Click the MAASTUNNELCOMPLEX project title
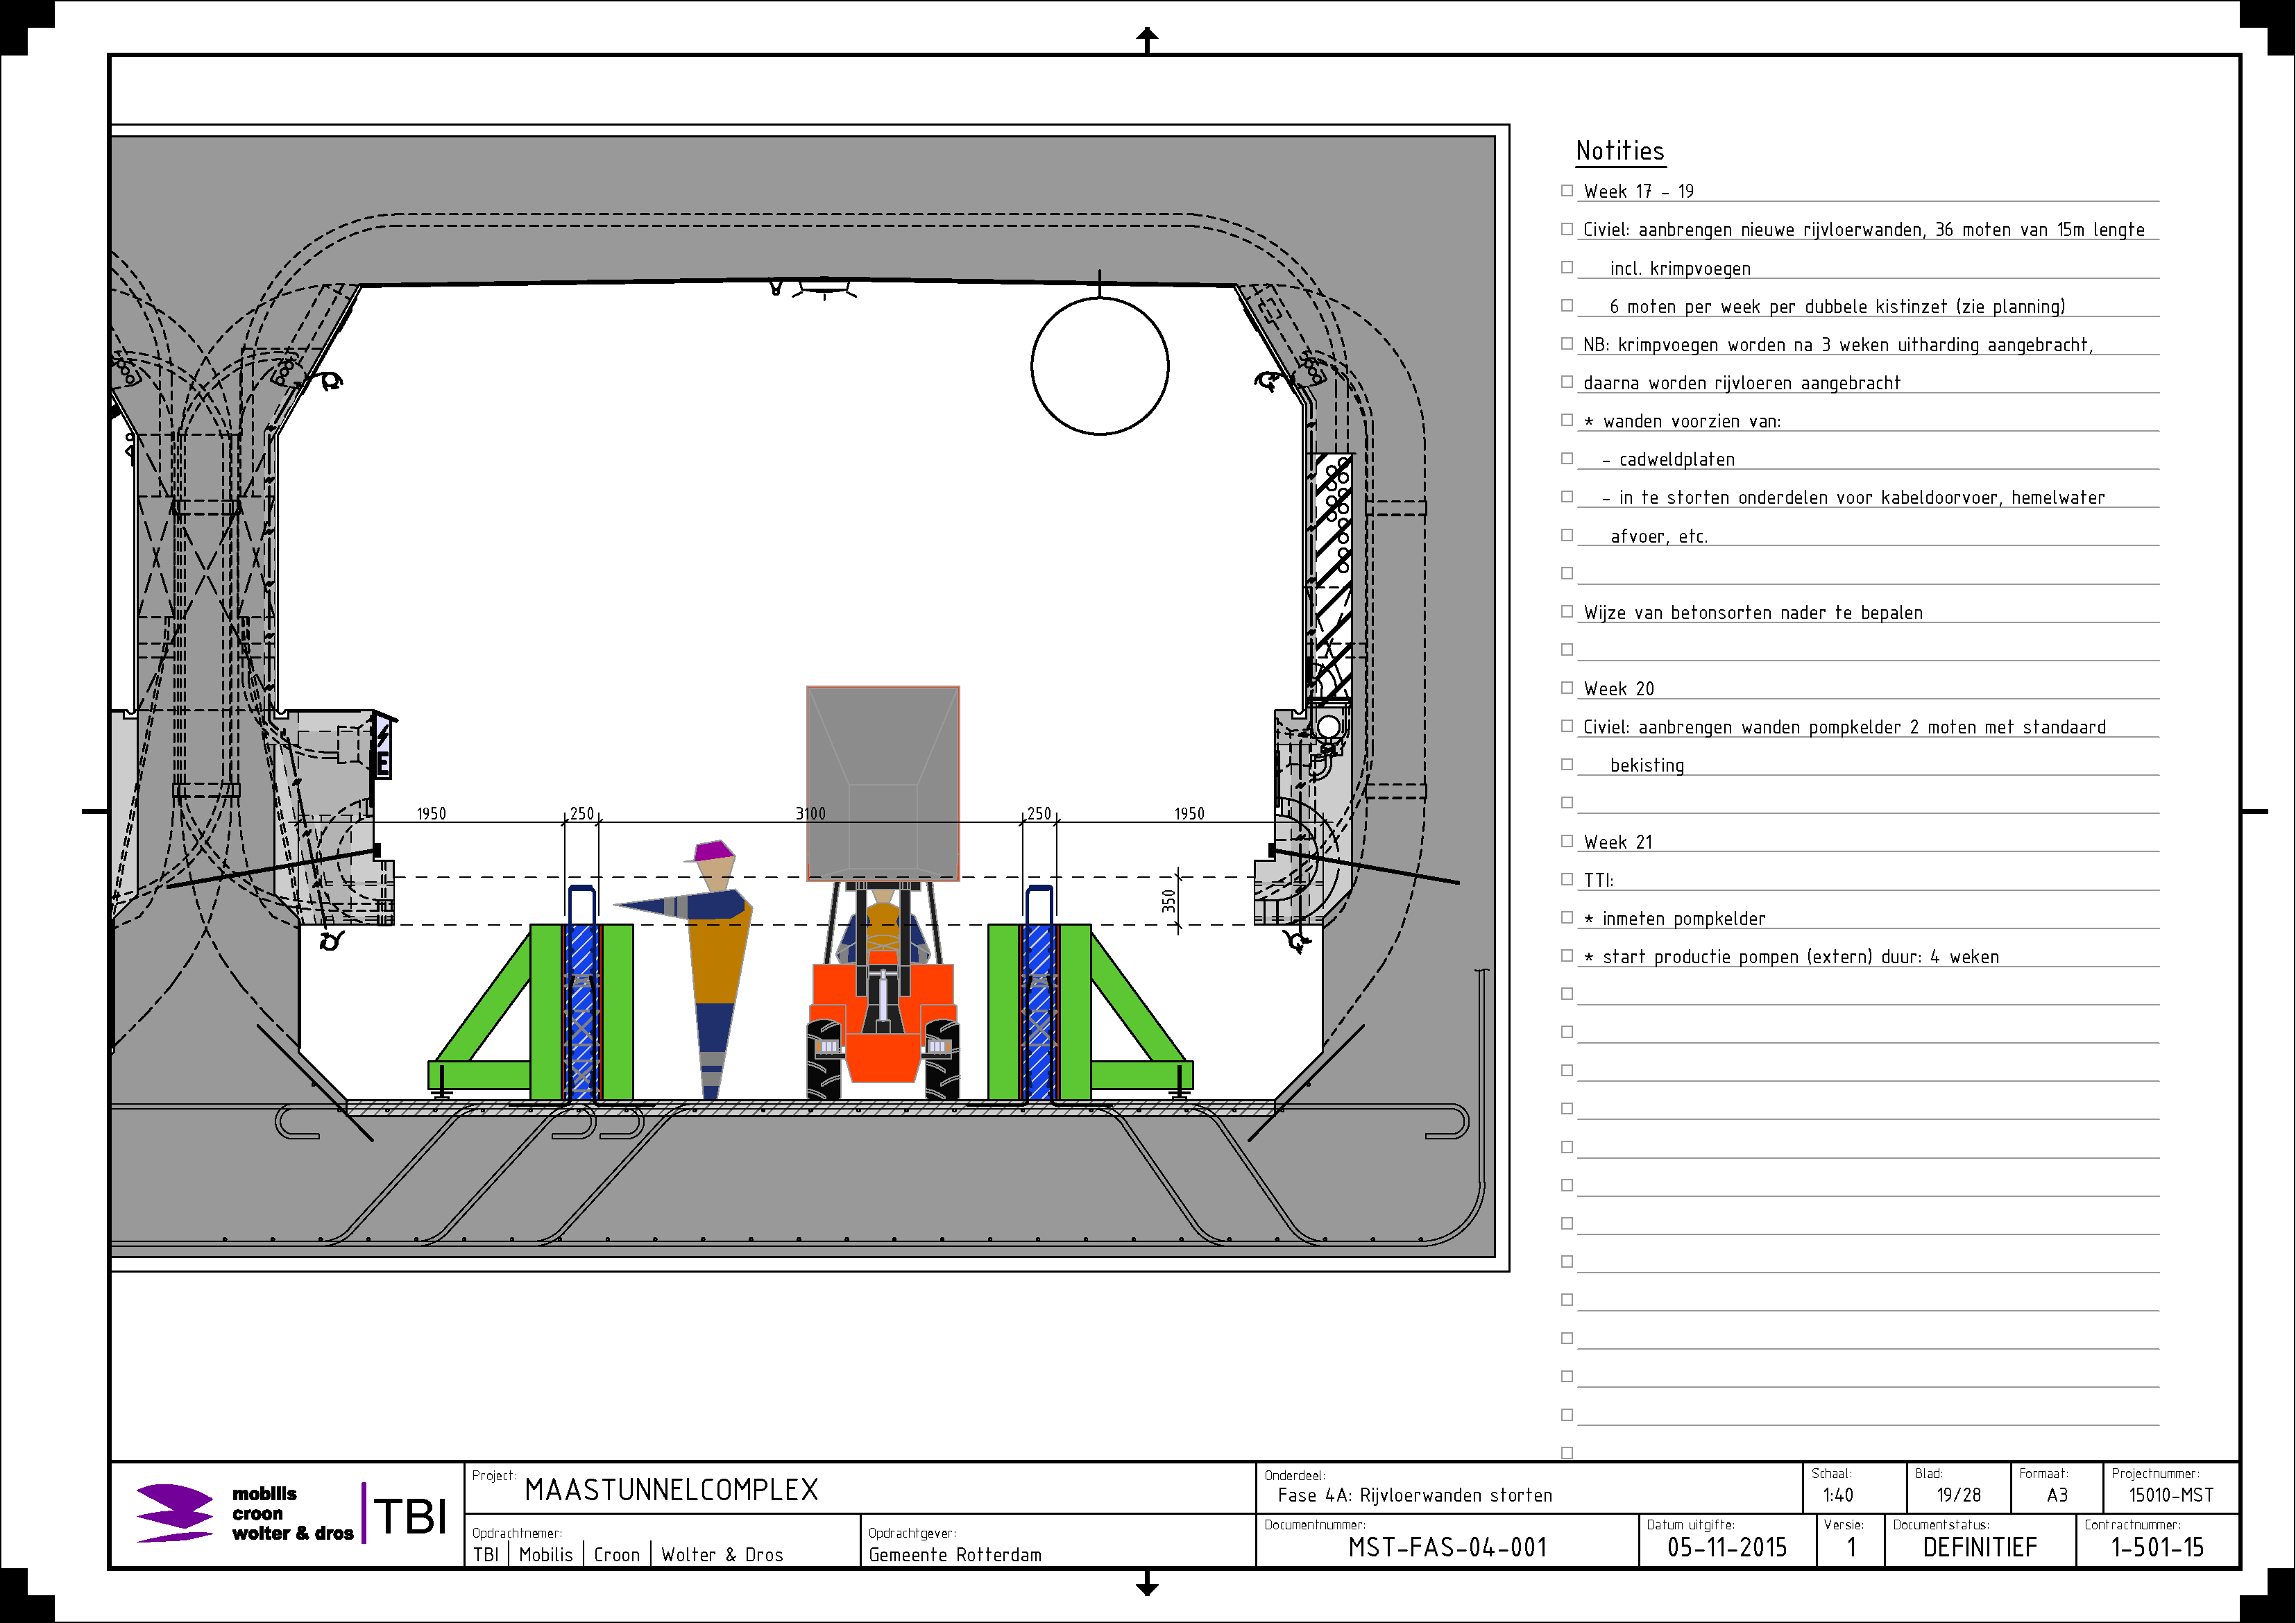 click(x=671, y=1490)
